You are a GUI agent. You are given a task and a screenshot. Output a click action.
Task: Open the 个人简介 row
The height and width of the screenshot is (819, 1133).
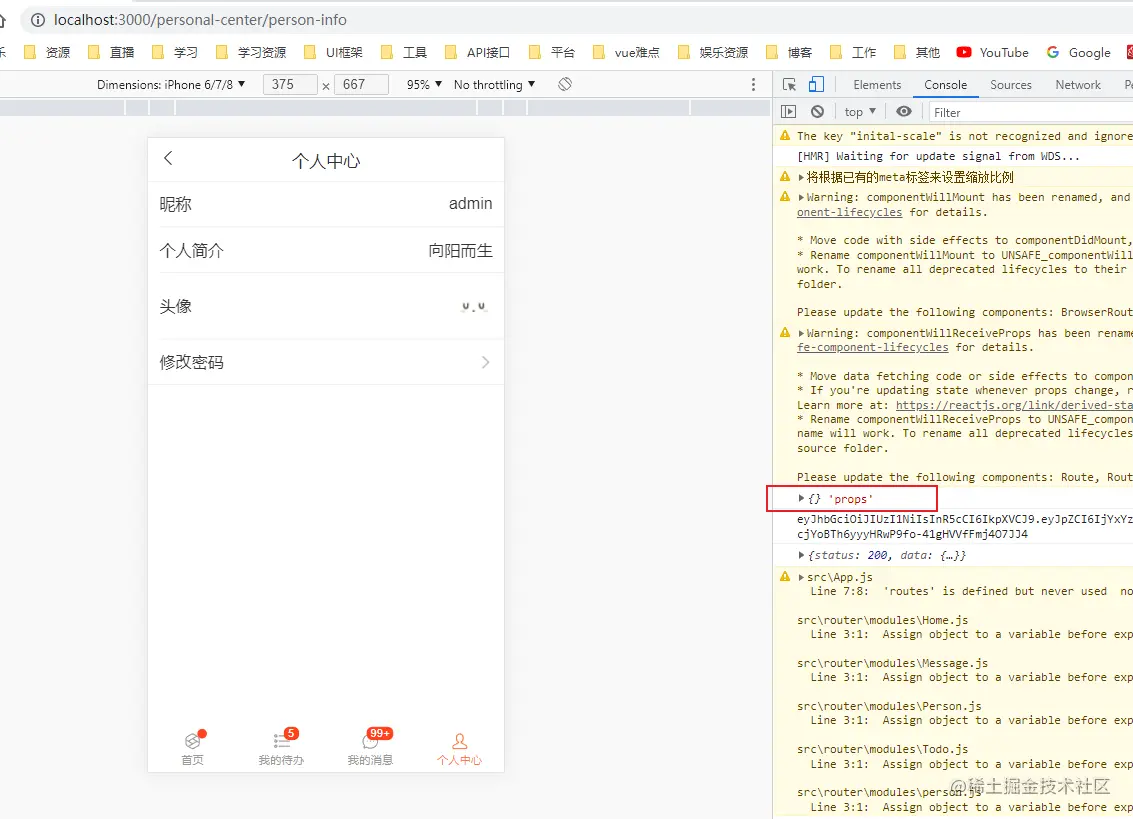pyautogui.click(x=326, y=250)
